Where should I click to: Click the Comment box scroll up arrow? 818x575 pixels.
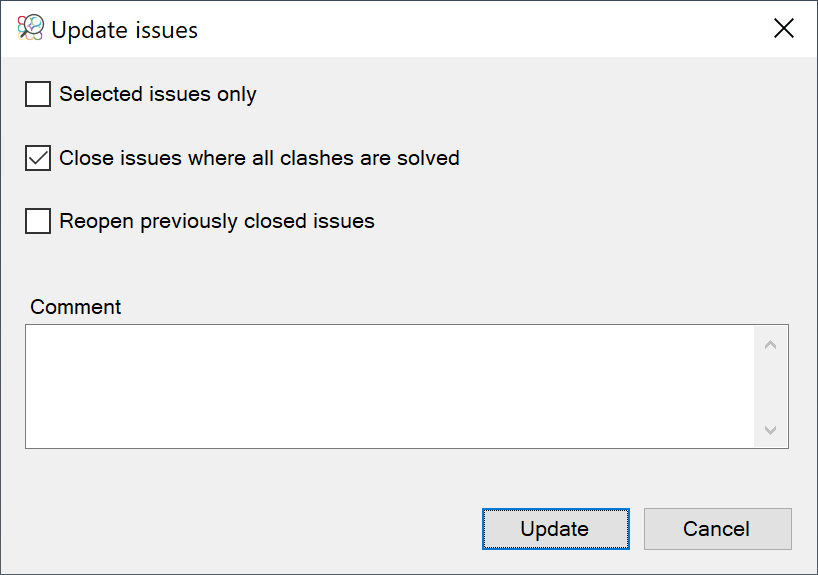pyautogui.click(x=771, y=345)
